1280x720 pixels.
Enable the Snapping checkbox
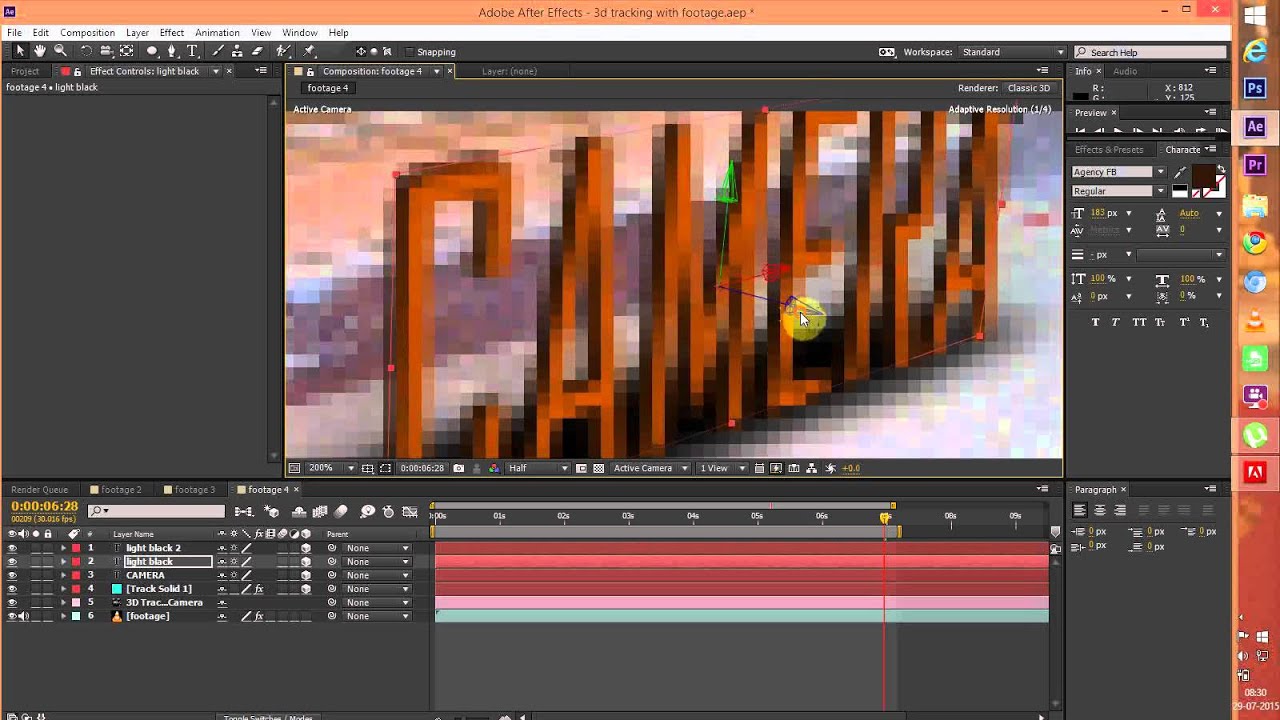pos(410,52)
